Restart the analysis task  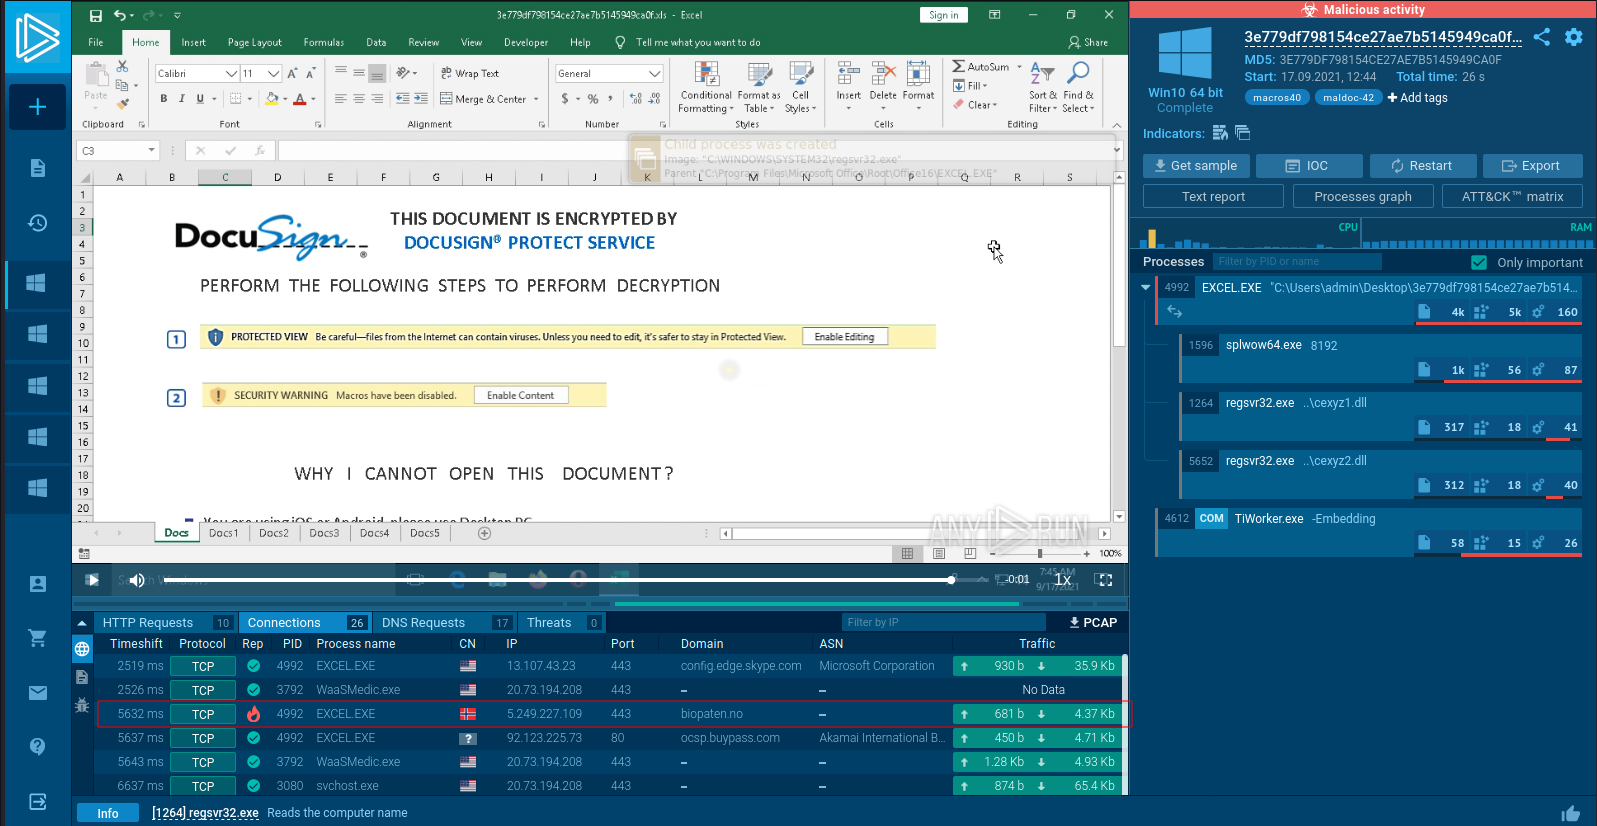coord(1422,166)
